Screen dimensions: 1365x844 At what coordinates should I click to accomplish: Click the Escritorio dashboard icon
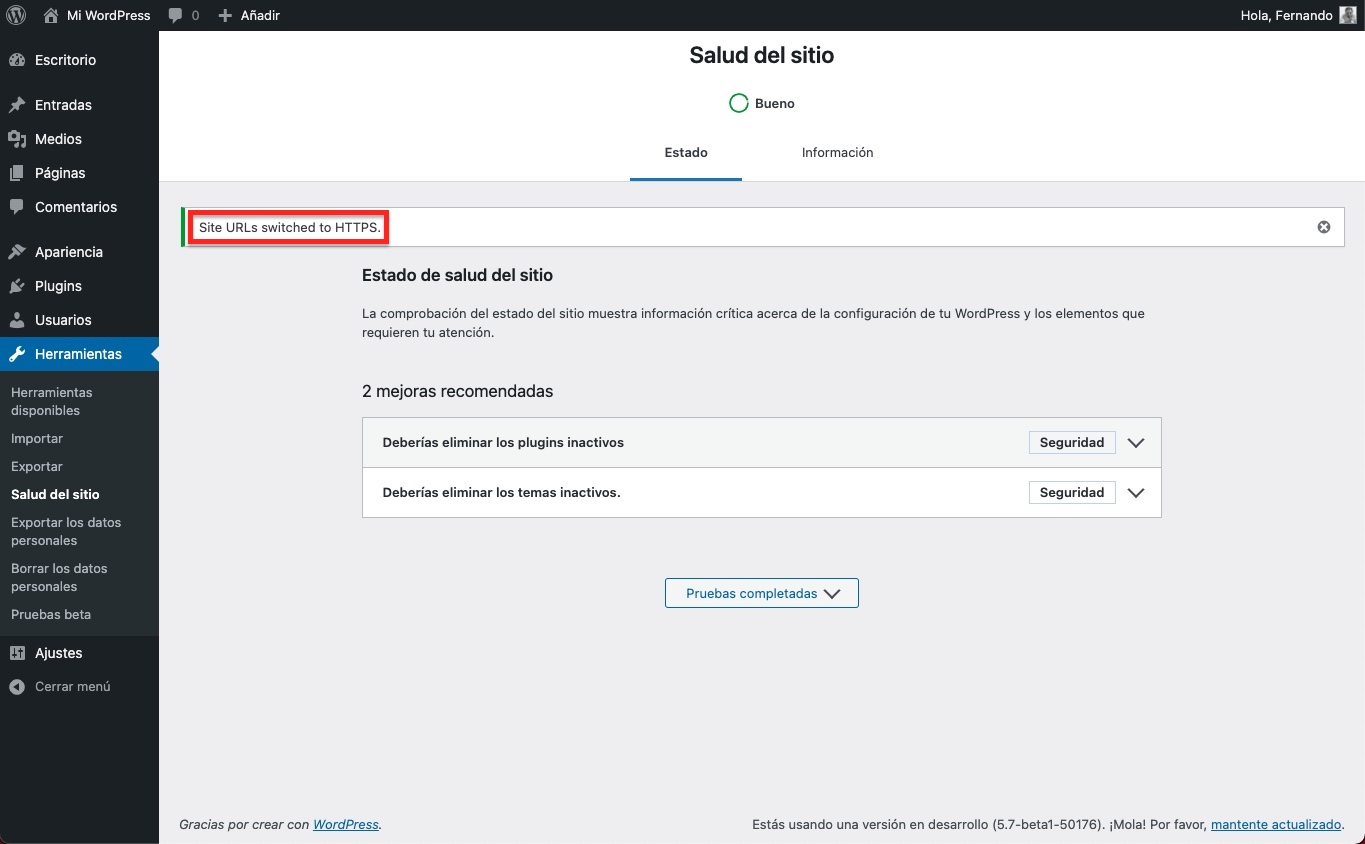(17, 60)
